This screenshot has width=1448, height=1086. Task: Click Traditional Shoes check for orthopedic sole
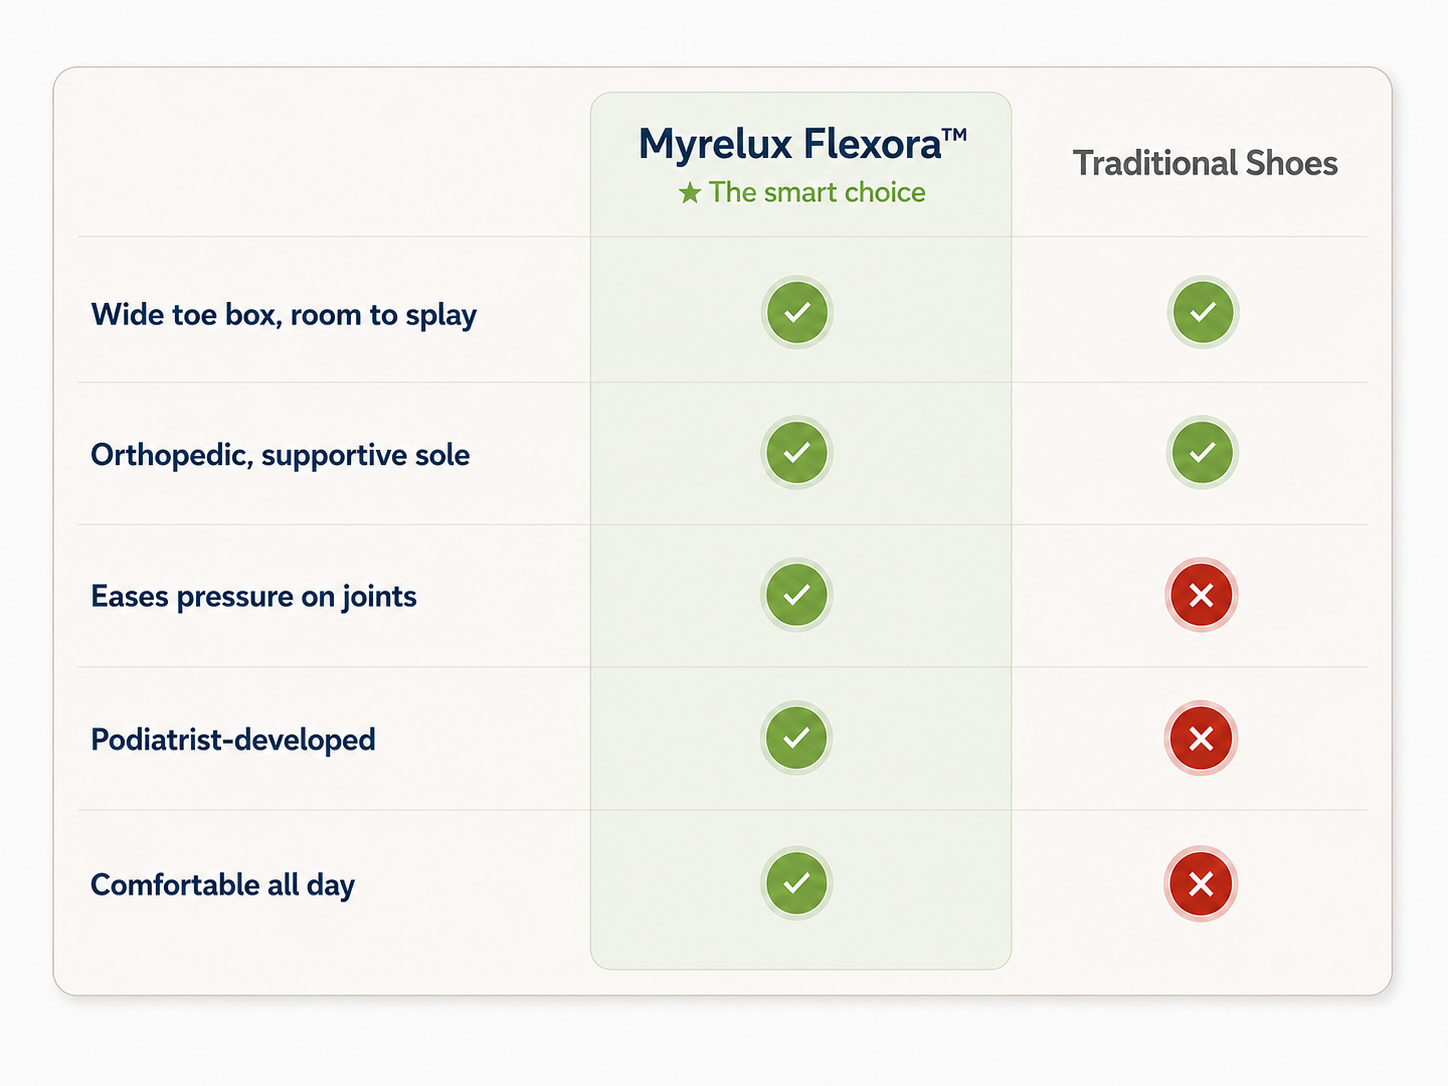pyautogui.click(x=1202, y=452)
